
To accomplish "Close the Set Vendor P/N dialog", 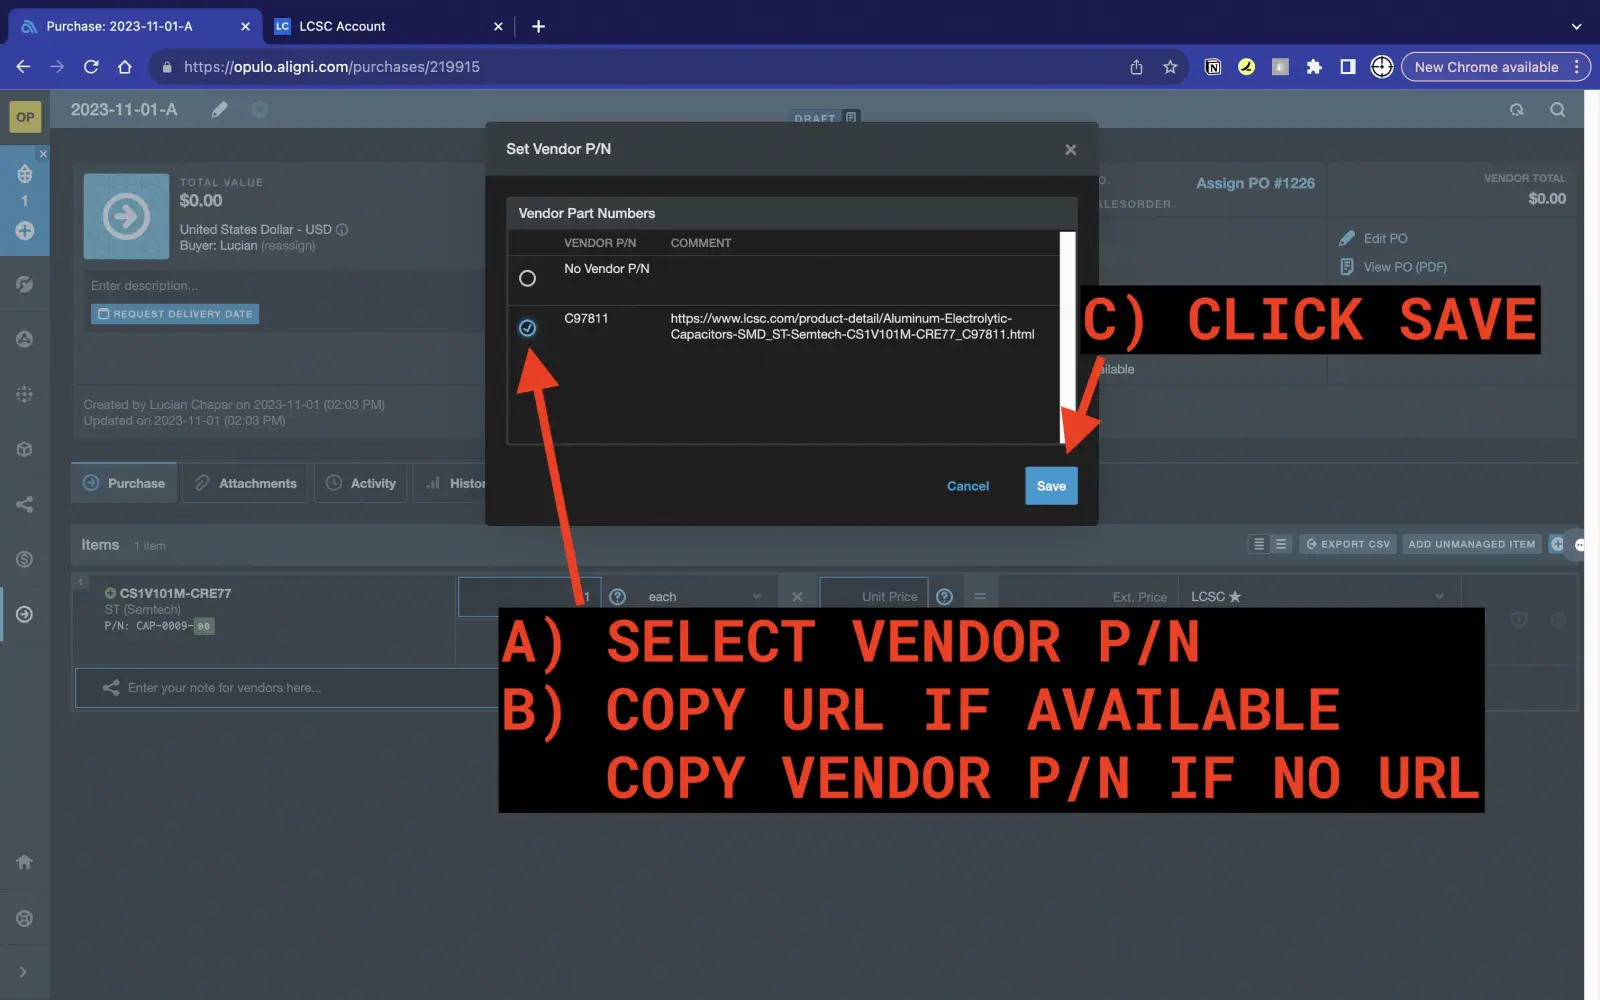I will (1070, 150).
